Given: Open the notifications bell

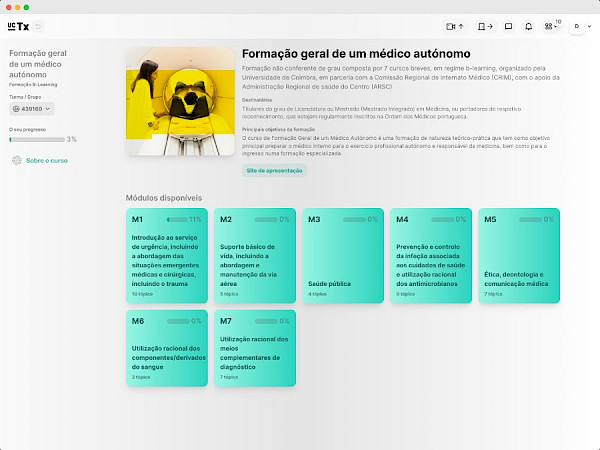Looking at the screenshot, I should pyautogui.click(x=530, y=26).
